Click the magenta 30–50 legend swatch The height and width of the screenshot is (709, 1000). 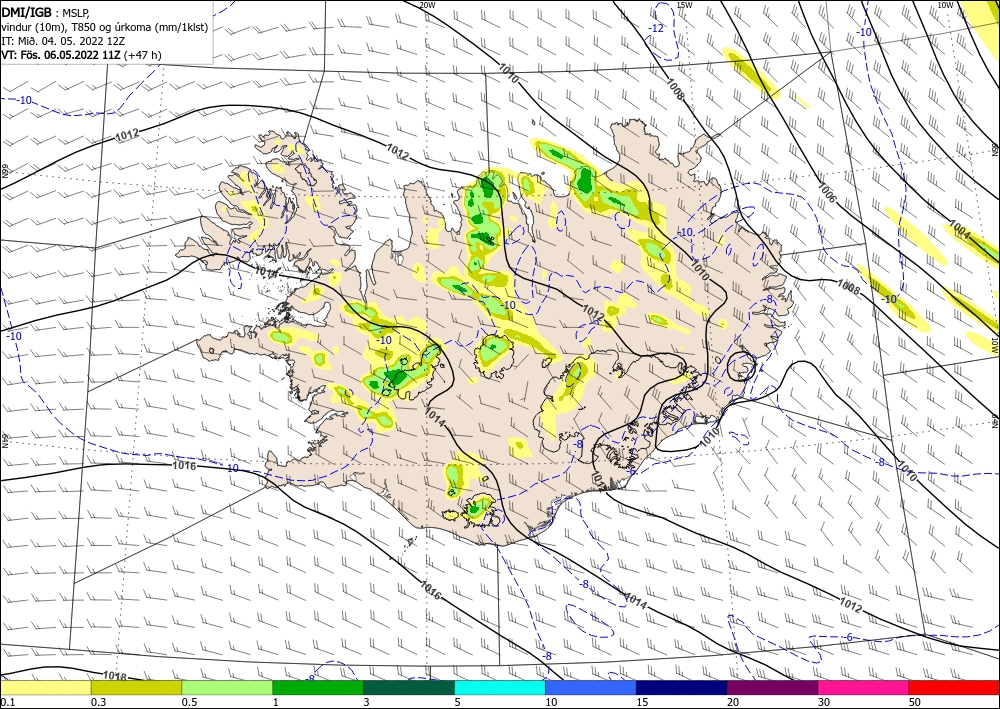click(864, 687)
